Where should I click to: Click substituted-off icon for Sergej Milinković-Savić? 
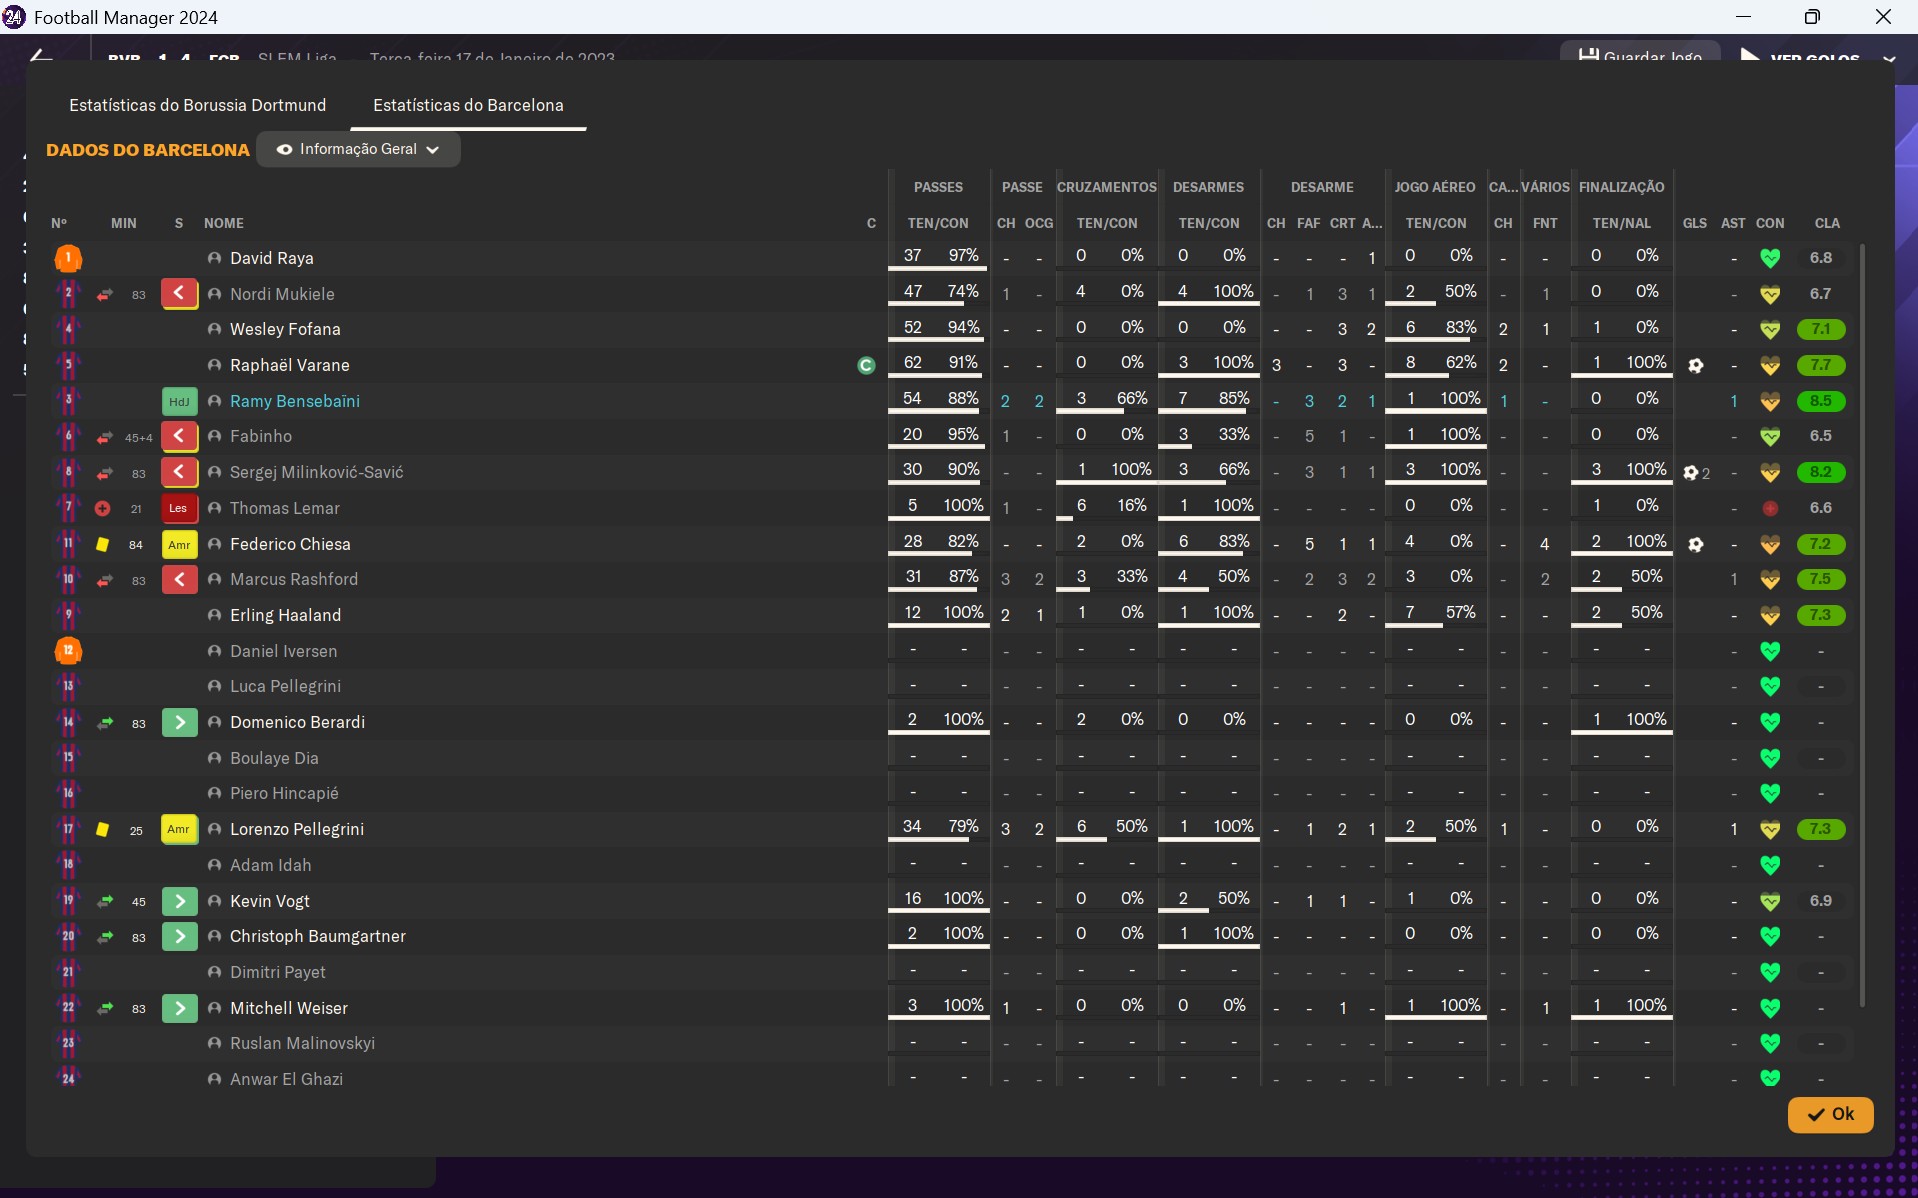pyautogui.click(x=179, y=472)
